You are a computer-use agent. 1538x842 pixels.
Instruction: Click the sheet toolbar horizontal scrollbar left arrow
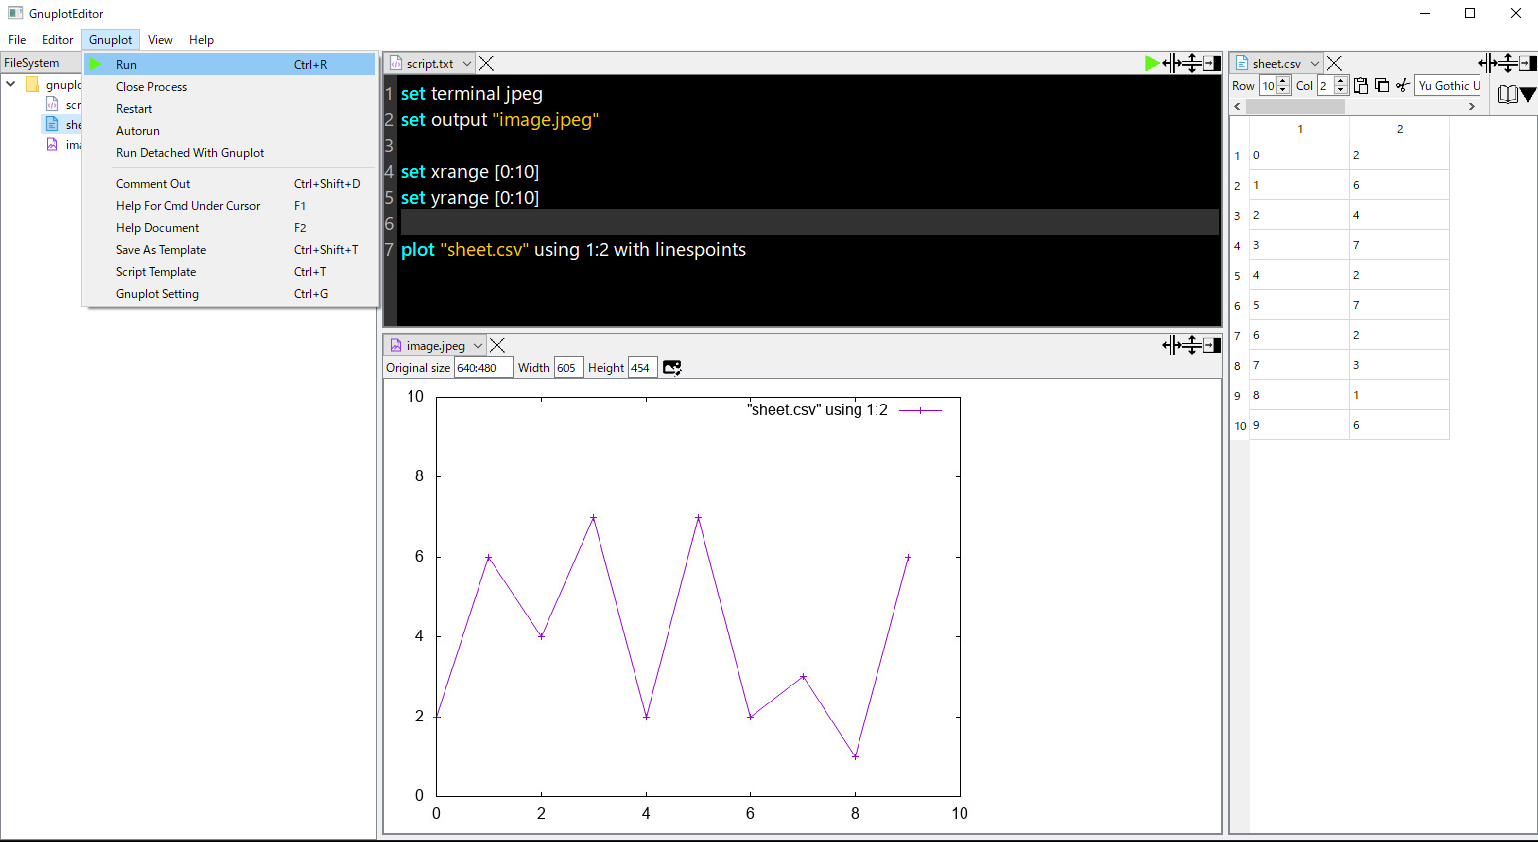[1238, 106]
